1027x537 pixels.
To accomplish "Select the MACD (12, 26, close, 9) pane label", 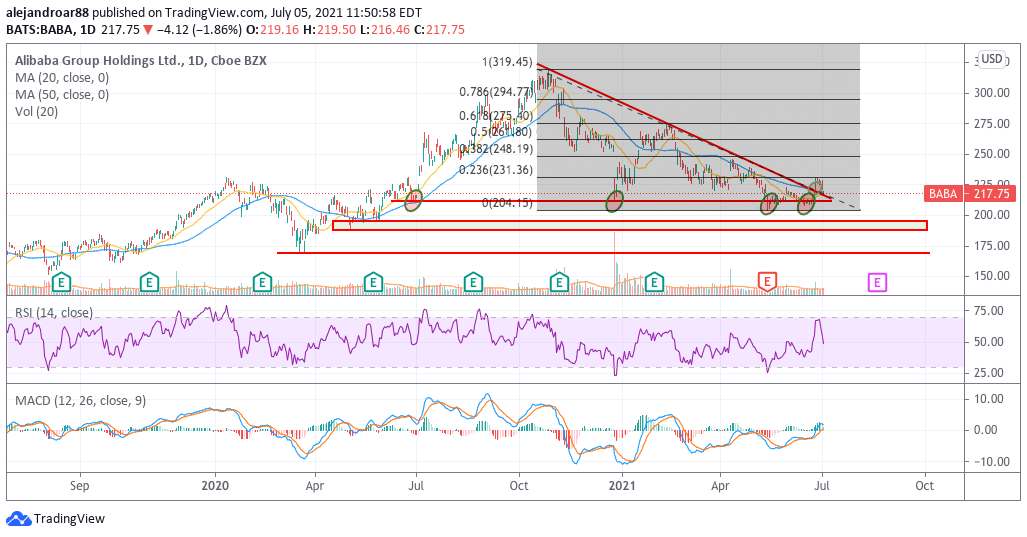I will [81, 400].
